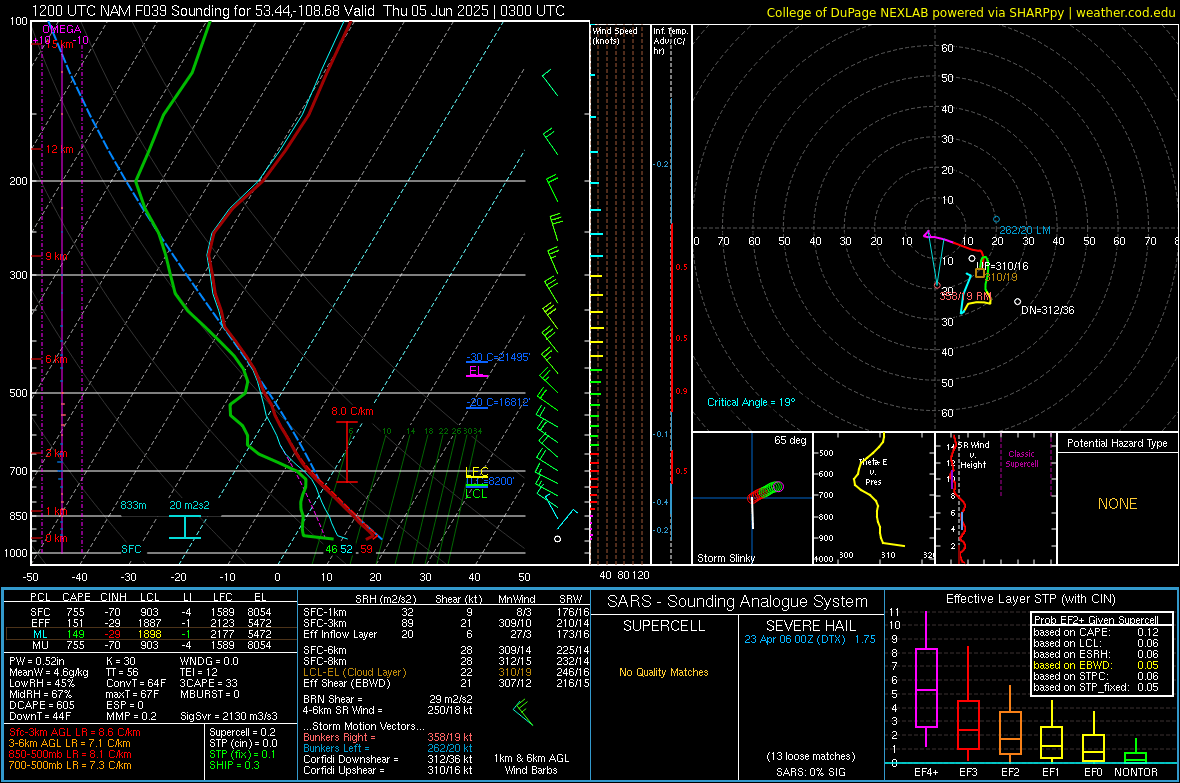The image size is (1180, 783).
Task: Click the 358/19 RM hodograph label
Action: pos(966,297)
